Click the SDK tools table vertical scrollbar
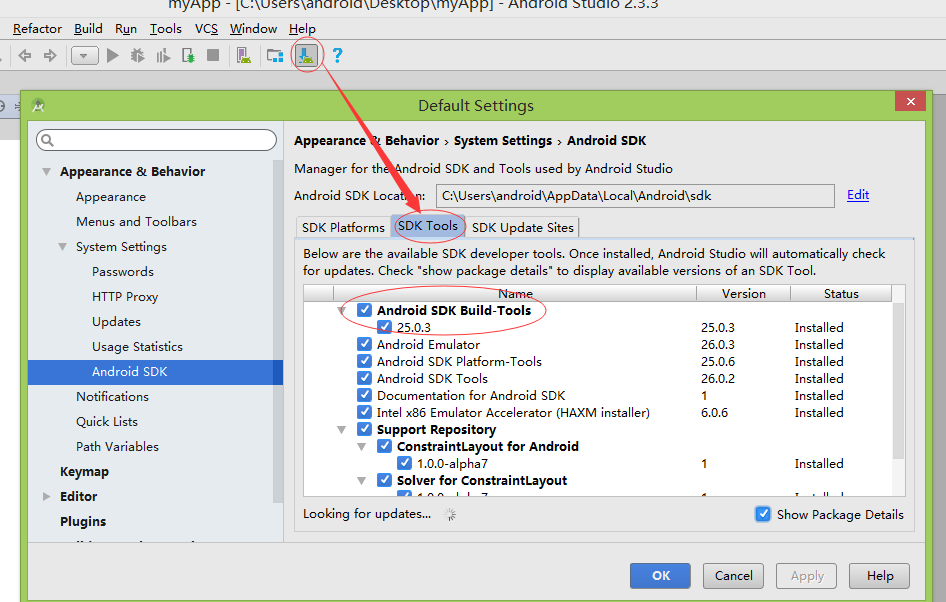 pos(898,381)
